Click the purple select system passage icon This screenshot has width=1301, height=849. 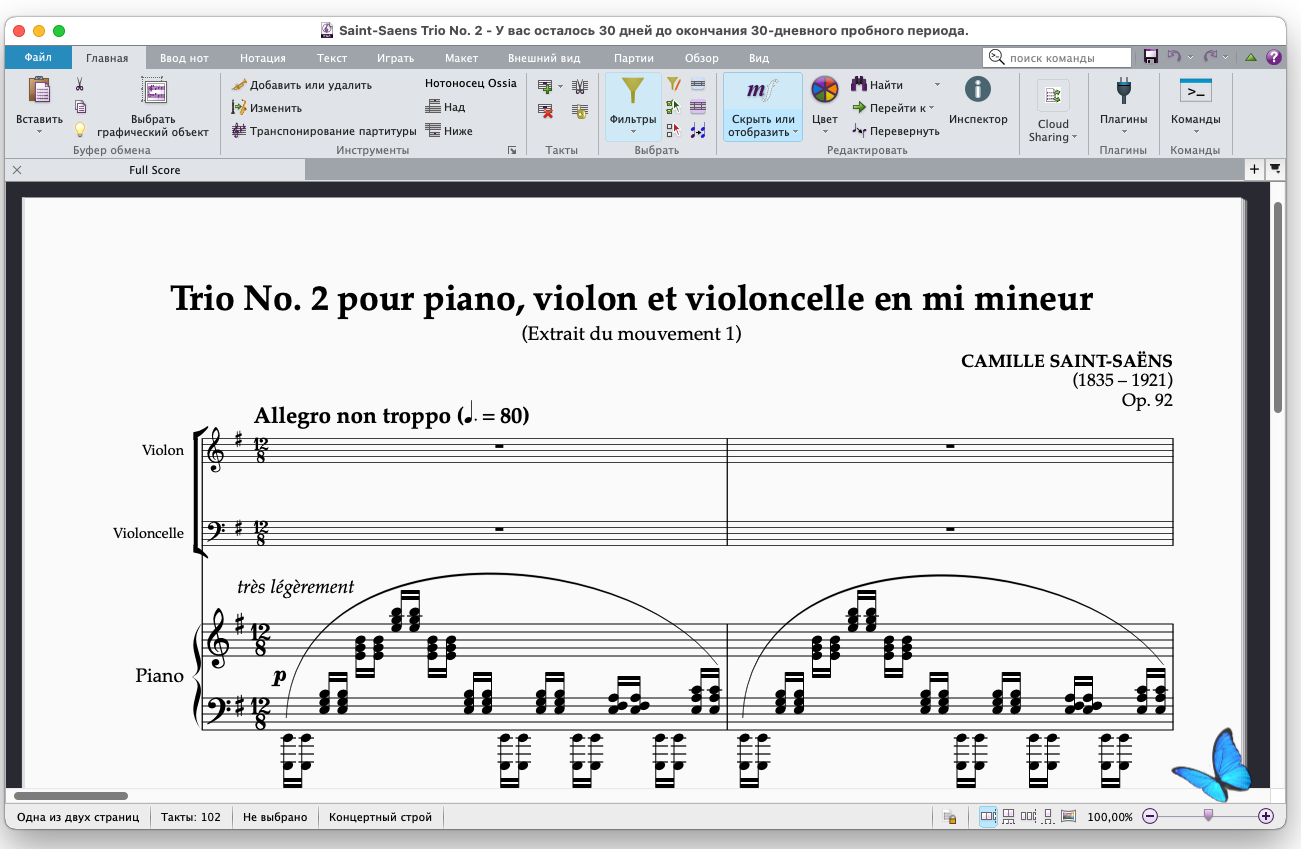[x=698, y=107]
